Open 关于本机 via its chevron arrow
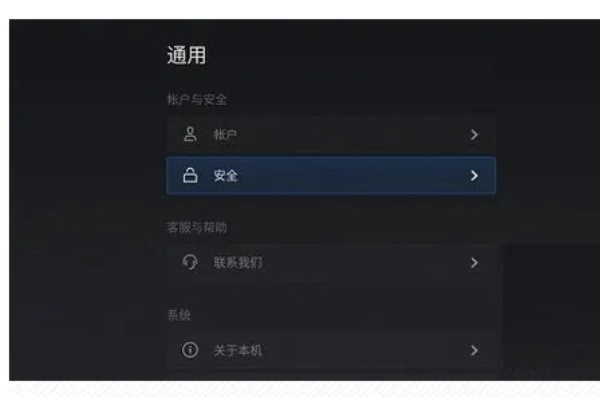The image size is (600, 400). pyautogui.click(x=474, y=350)
